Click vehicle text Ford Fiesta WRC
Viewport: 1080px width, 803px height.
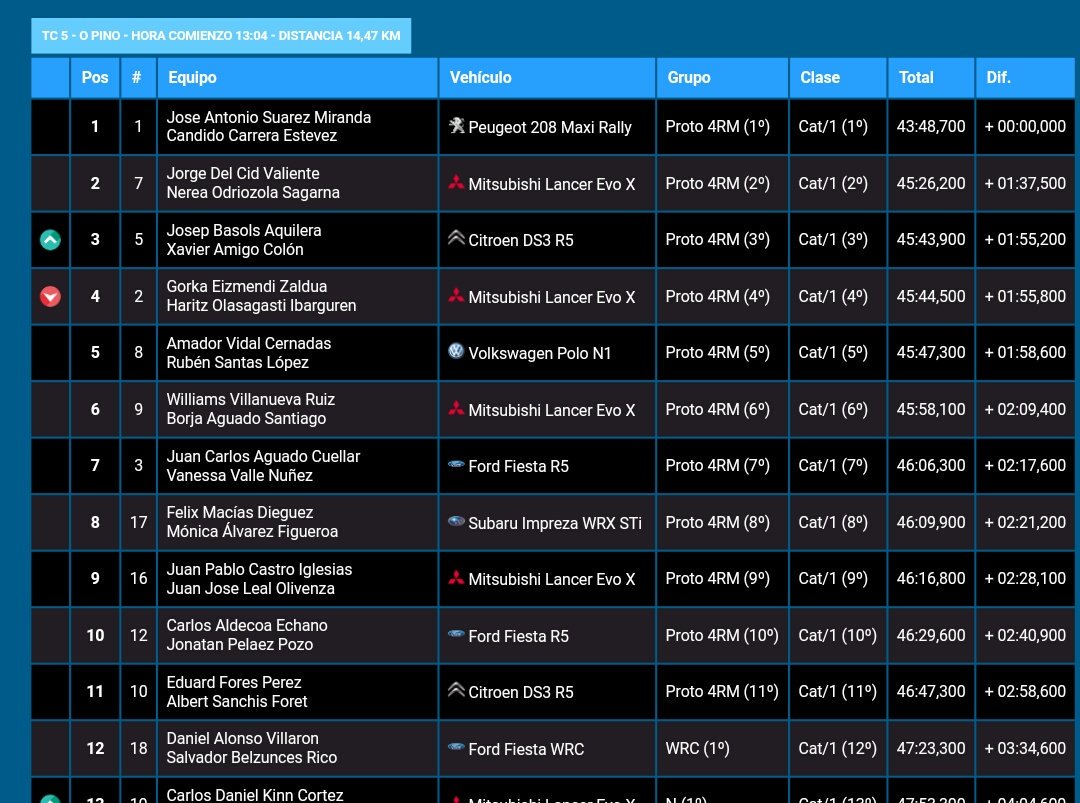coord(526,749)
